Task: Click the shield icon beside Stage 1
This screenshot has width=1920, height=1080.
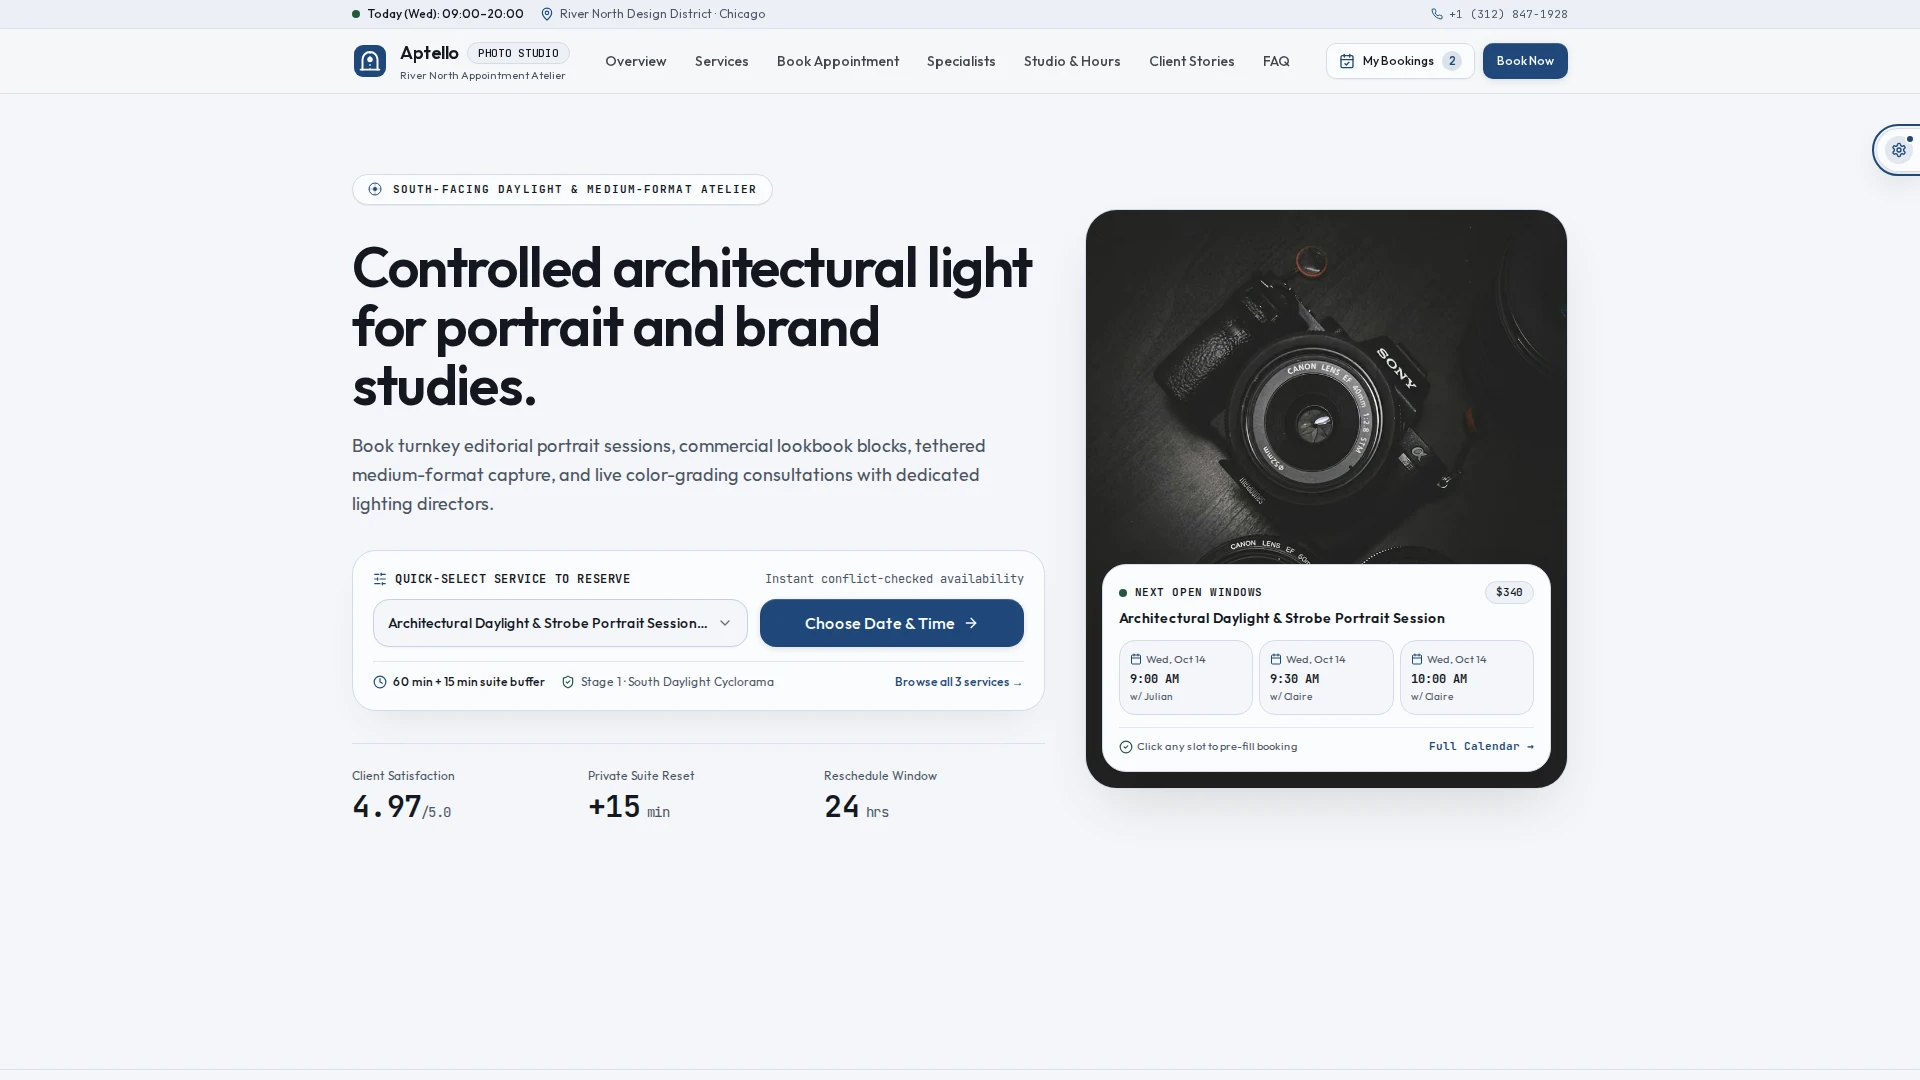Action: [568, 682]
